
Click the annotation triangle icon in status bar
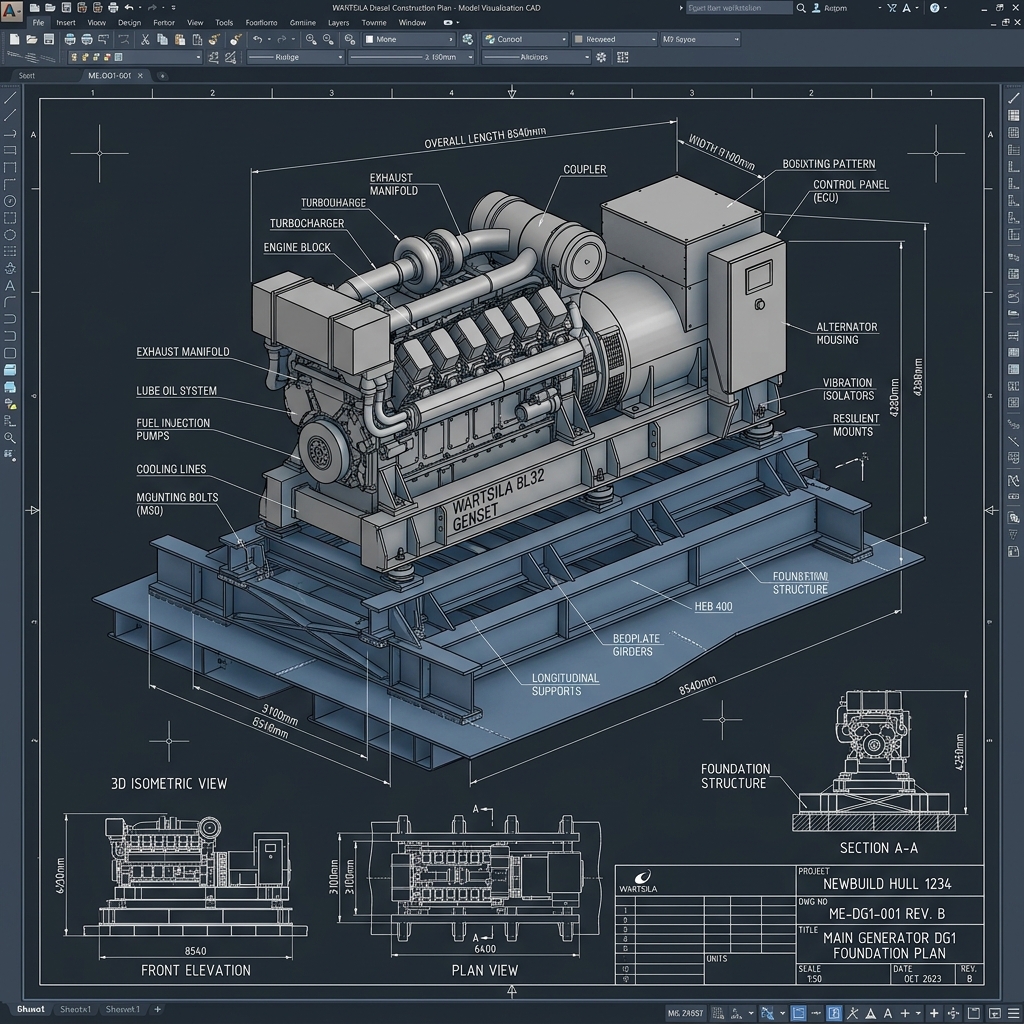(x=871, y=1014)
